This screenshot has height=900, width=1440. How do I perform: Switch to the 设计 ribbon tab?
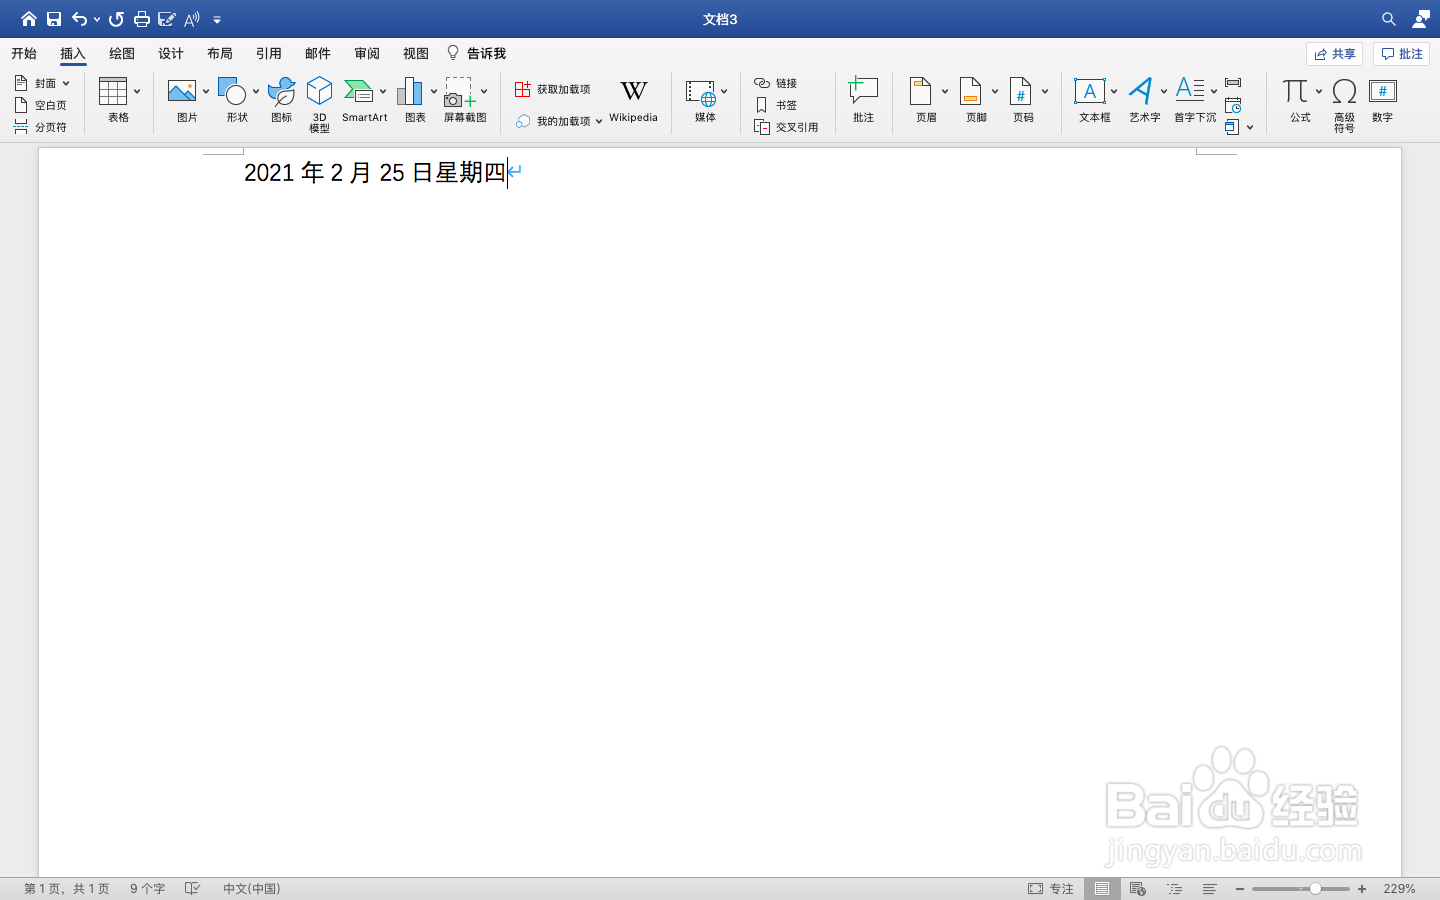(170, 53)
